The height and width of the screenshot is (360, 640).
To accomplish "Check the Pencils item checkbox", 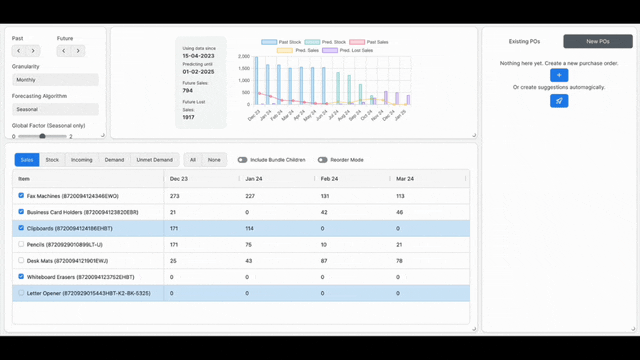I will pos(21,244).
